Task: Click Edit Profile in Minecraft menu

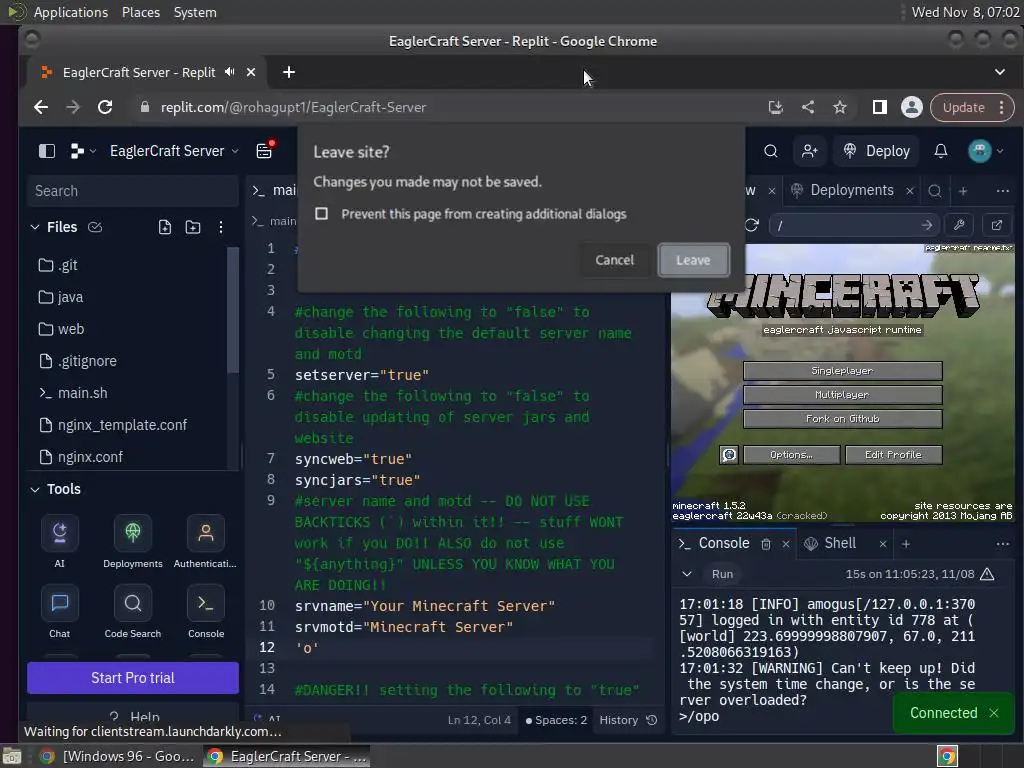Action: [893, 455]
